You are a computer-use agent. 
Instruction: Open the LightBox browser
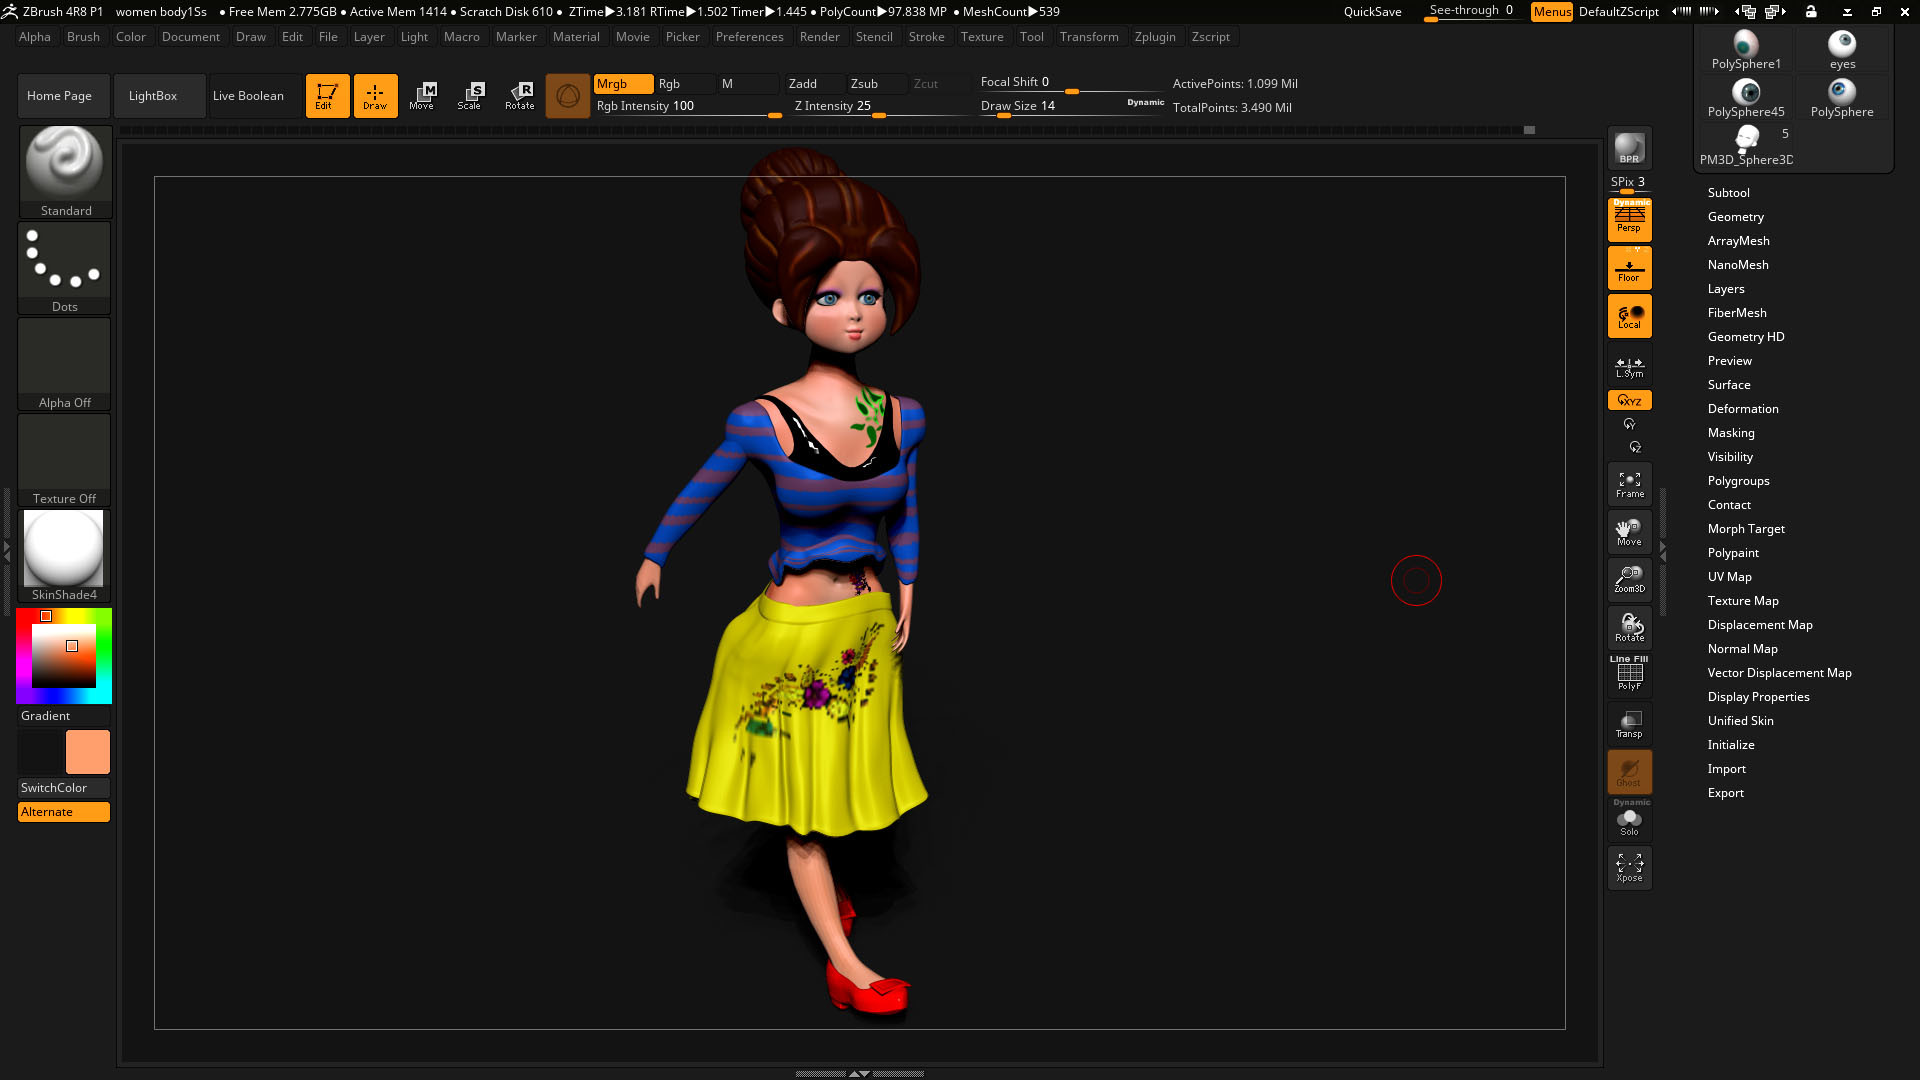pyautogui.click(x=153, y=95)
